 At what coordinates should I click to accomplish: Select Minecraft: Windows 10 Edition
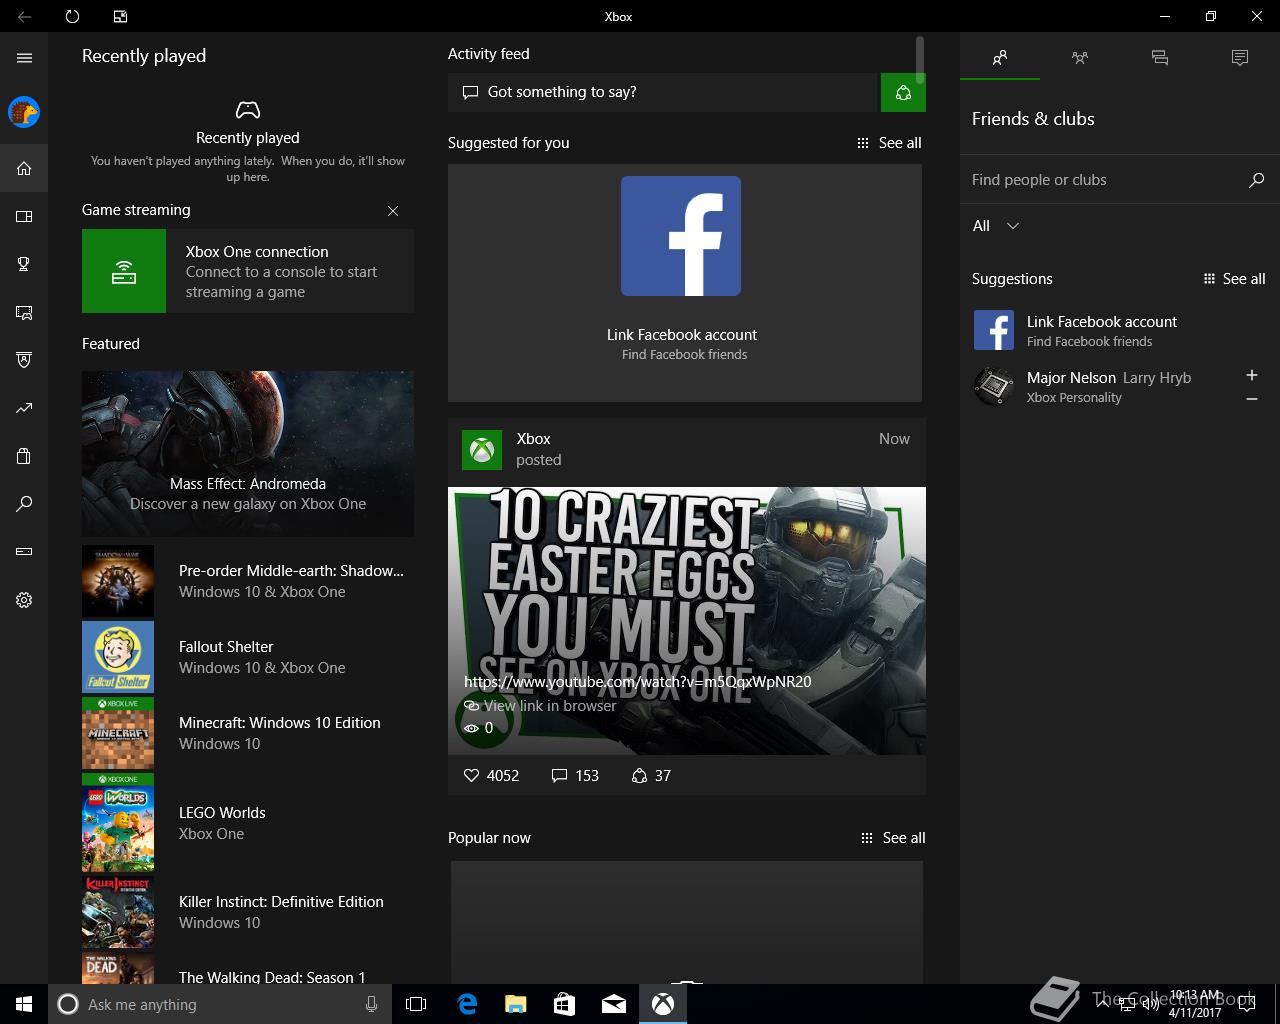[248, 733]
